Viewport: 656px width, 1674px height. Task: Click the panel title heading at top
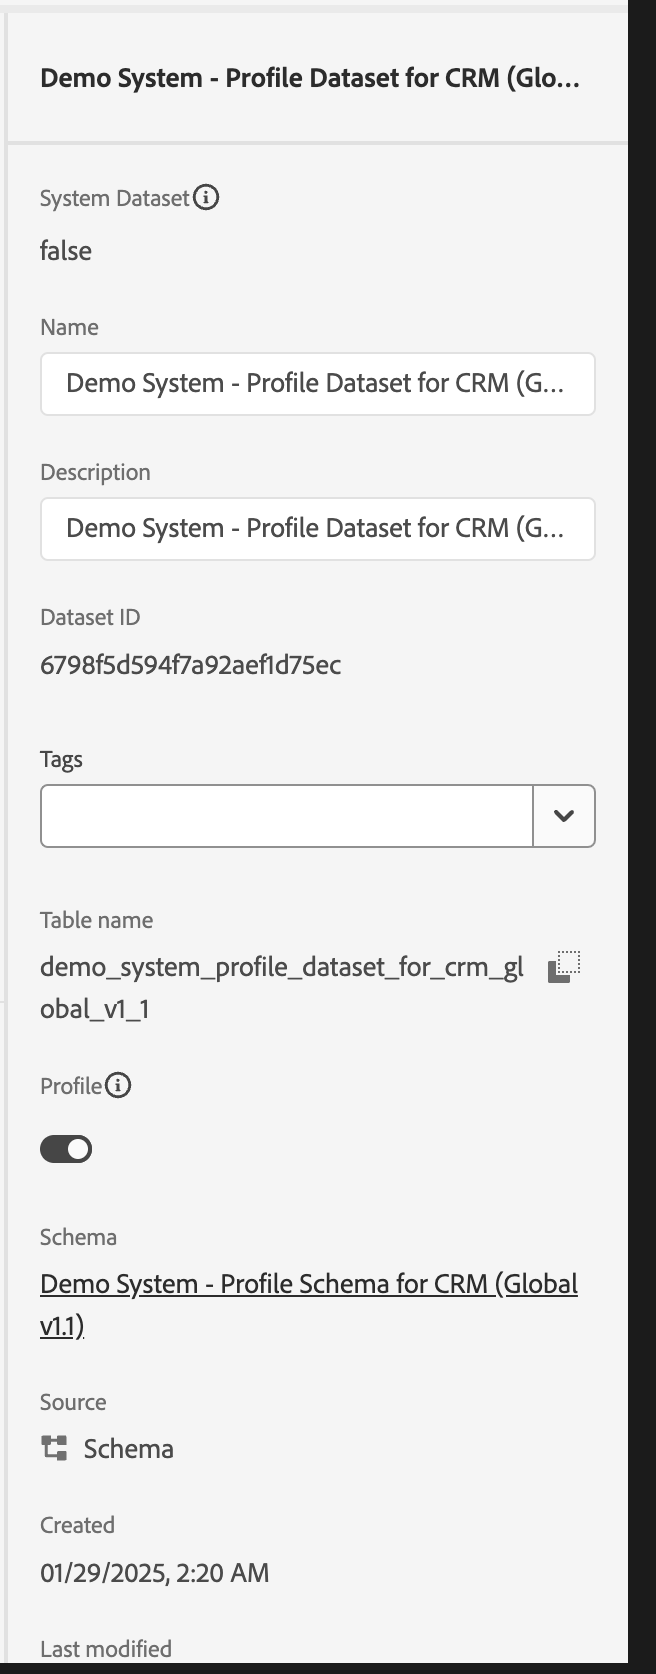(x=309, y=78)
